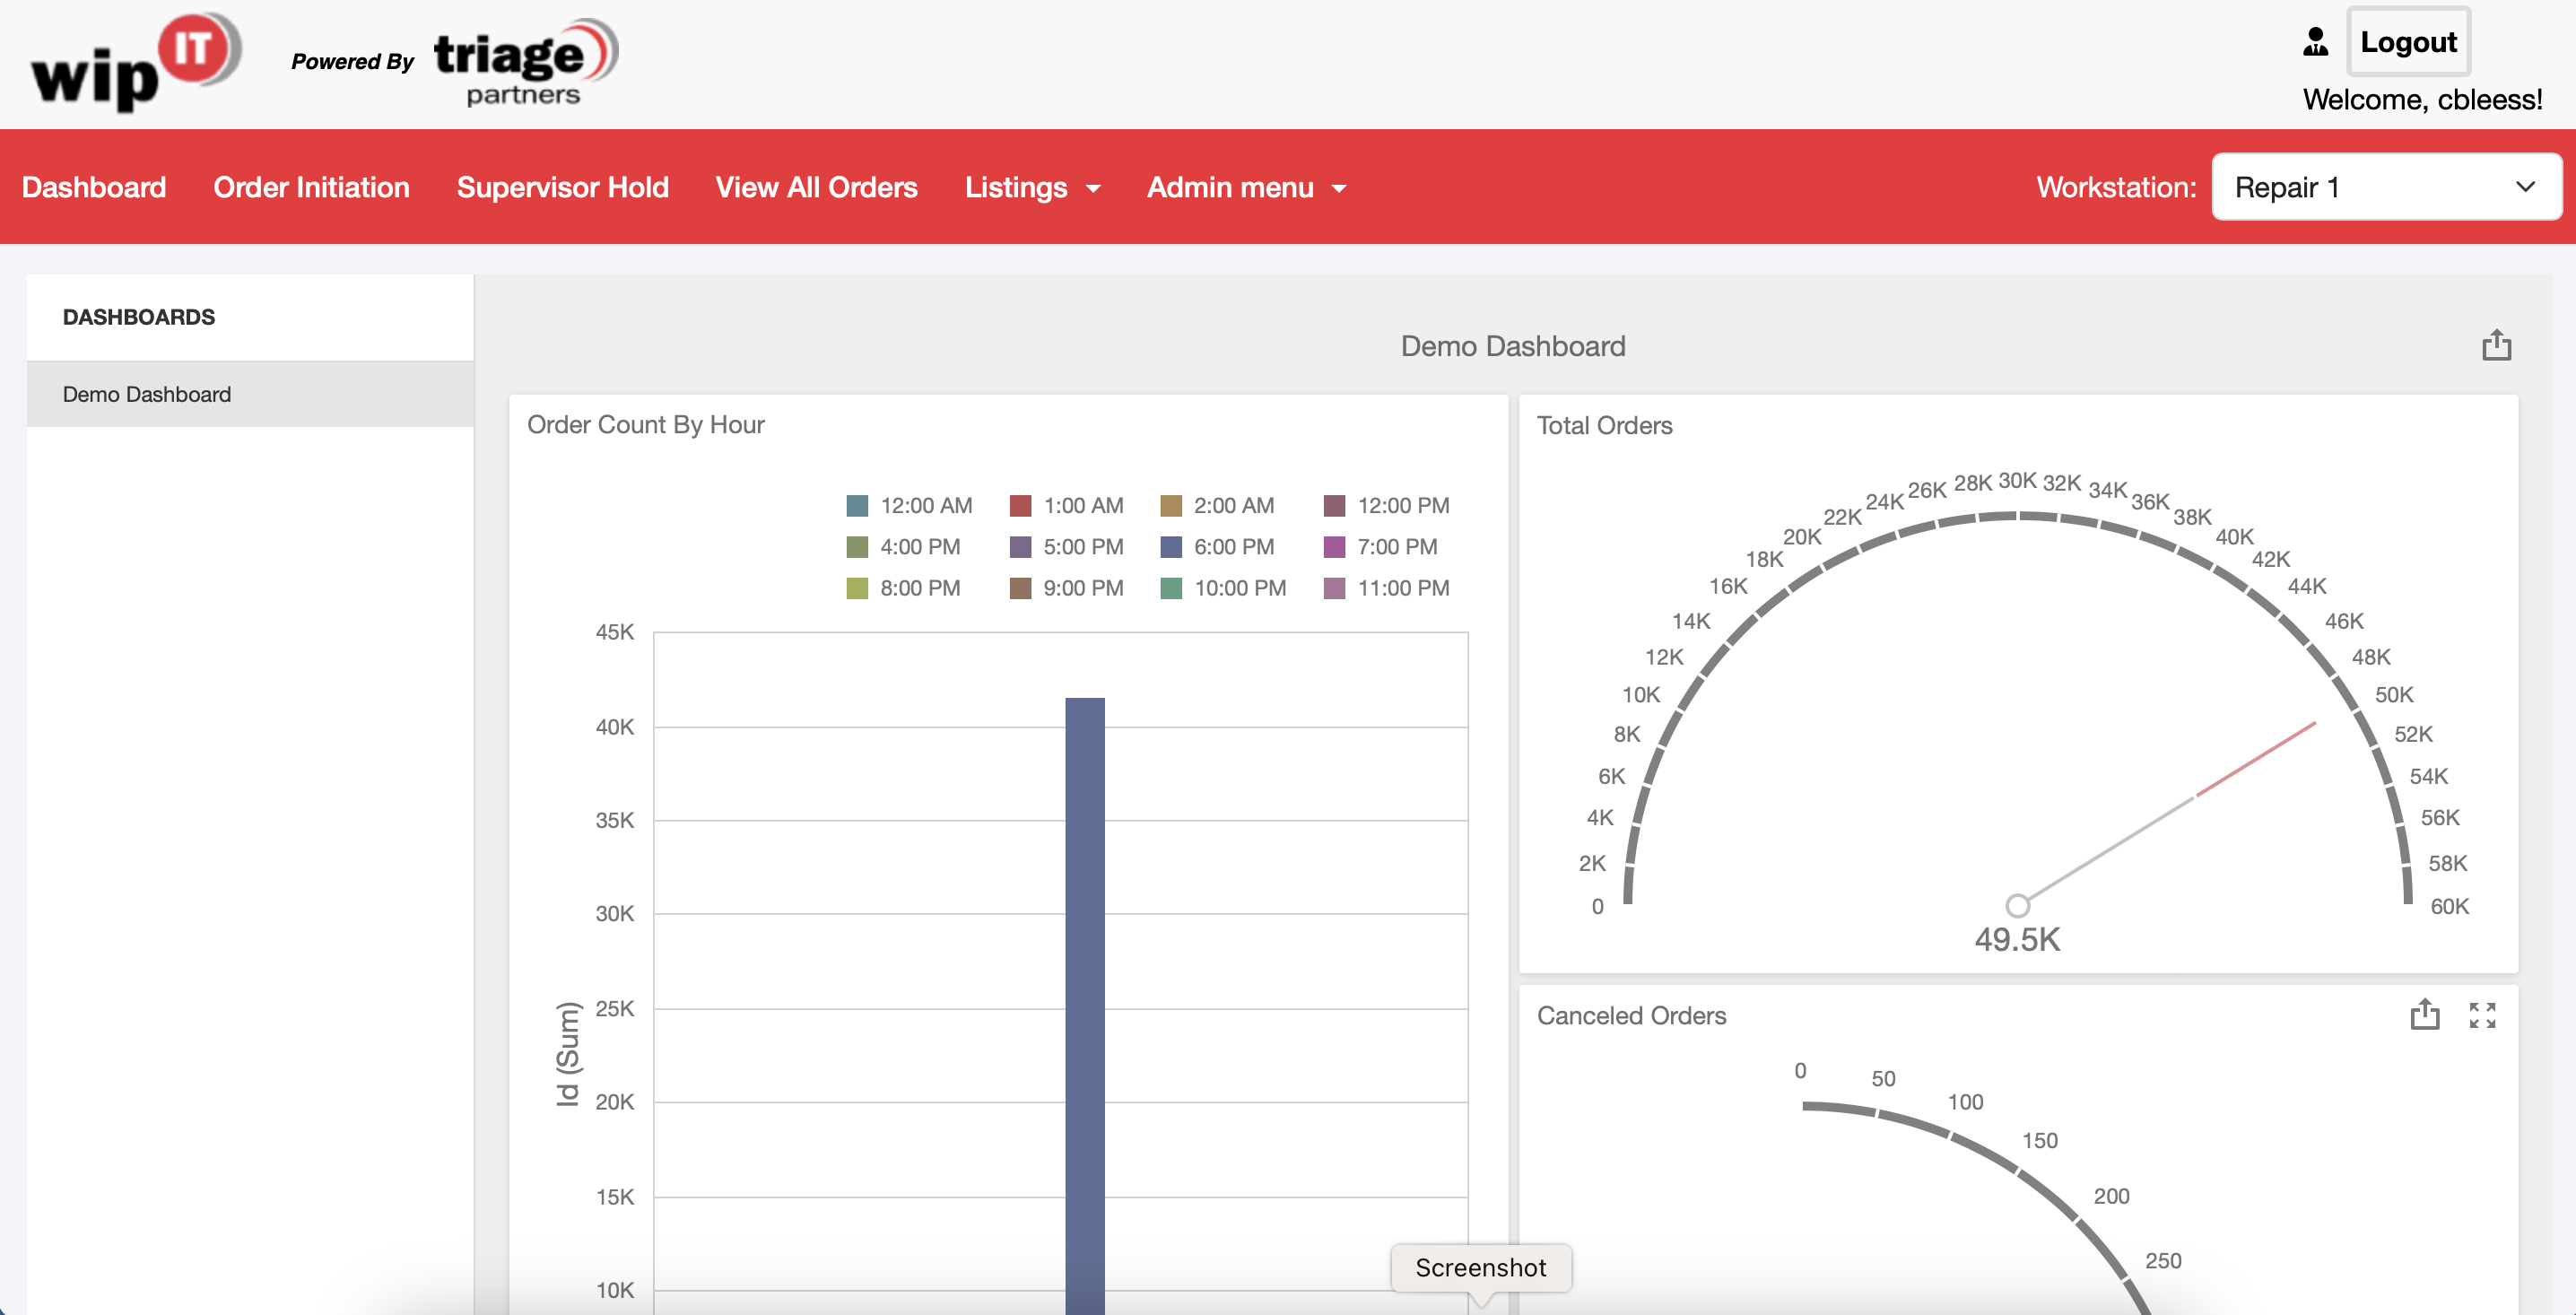Viewport: 2576px width, 1315px height.
Task: Expand the Listings dropdown menu
Action: pos(1032,187)
